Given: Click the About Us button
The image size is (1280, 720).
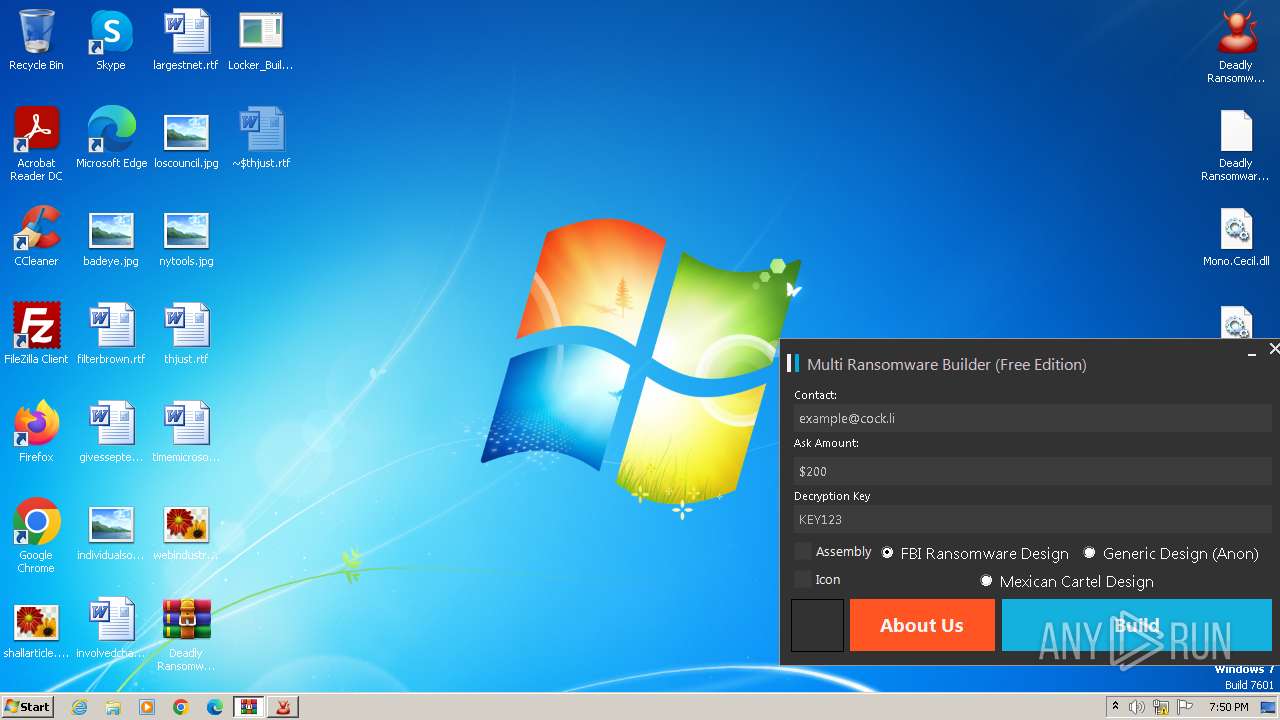Looking at the screenshot, I should 922,625.
